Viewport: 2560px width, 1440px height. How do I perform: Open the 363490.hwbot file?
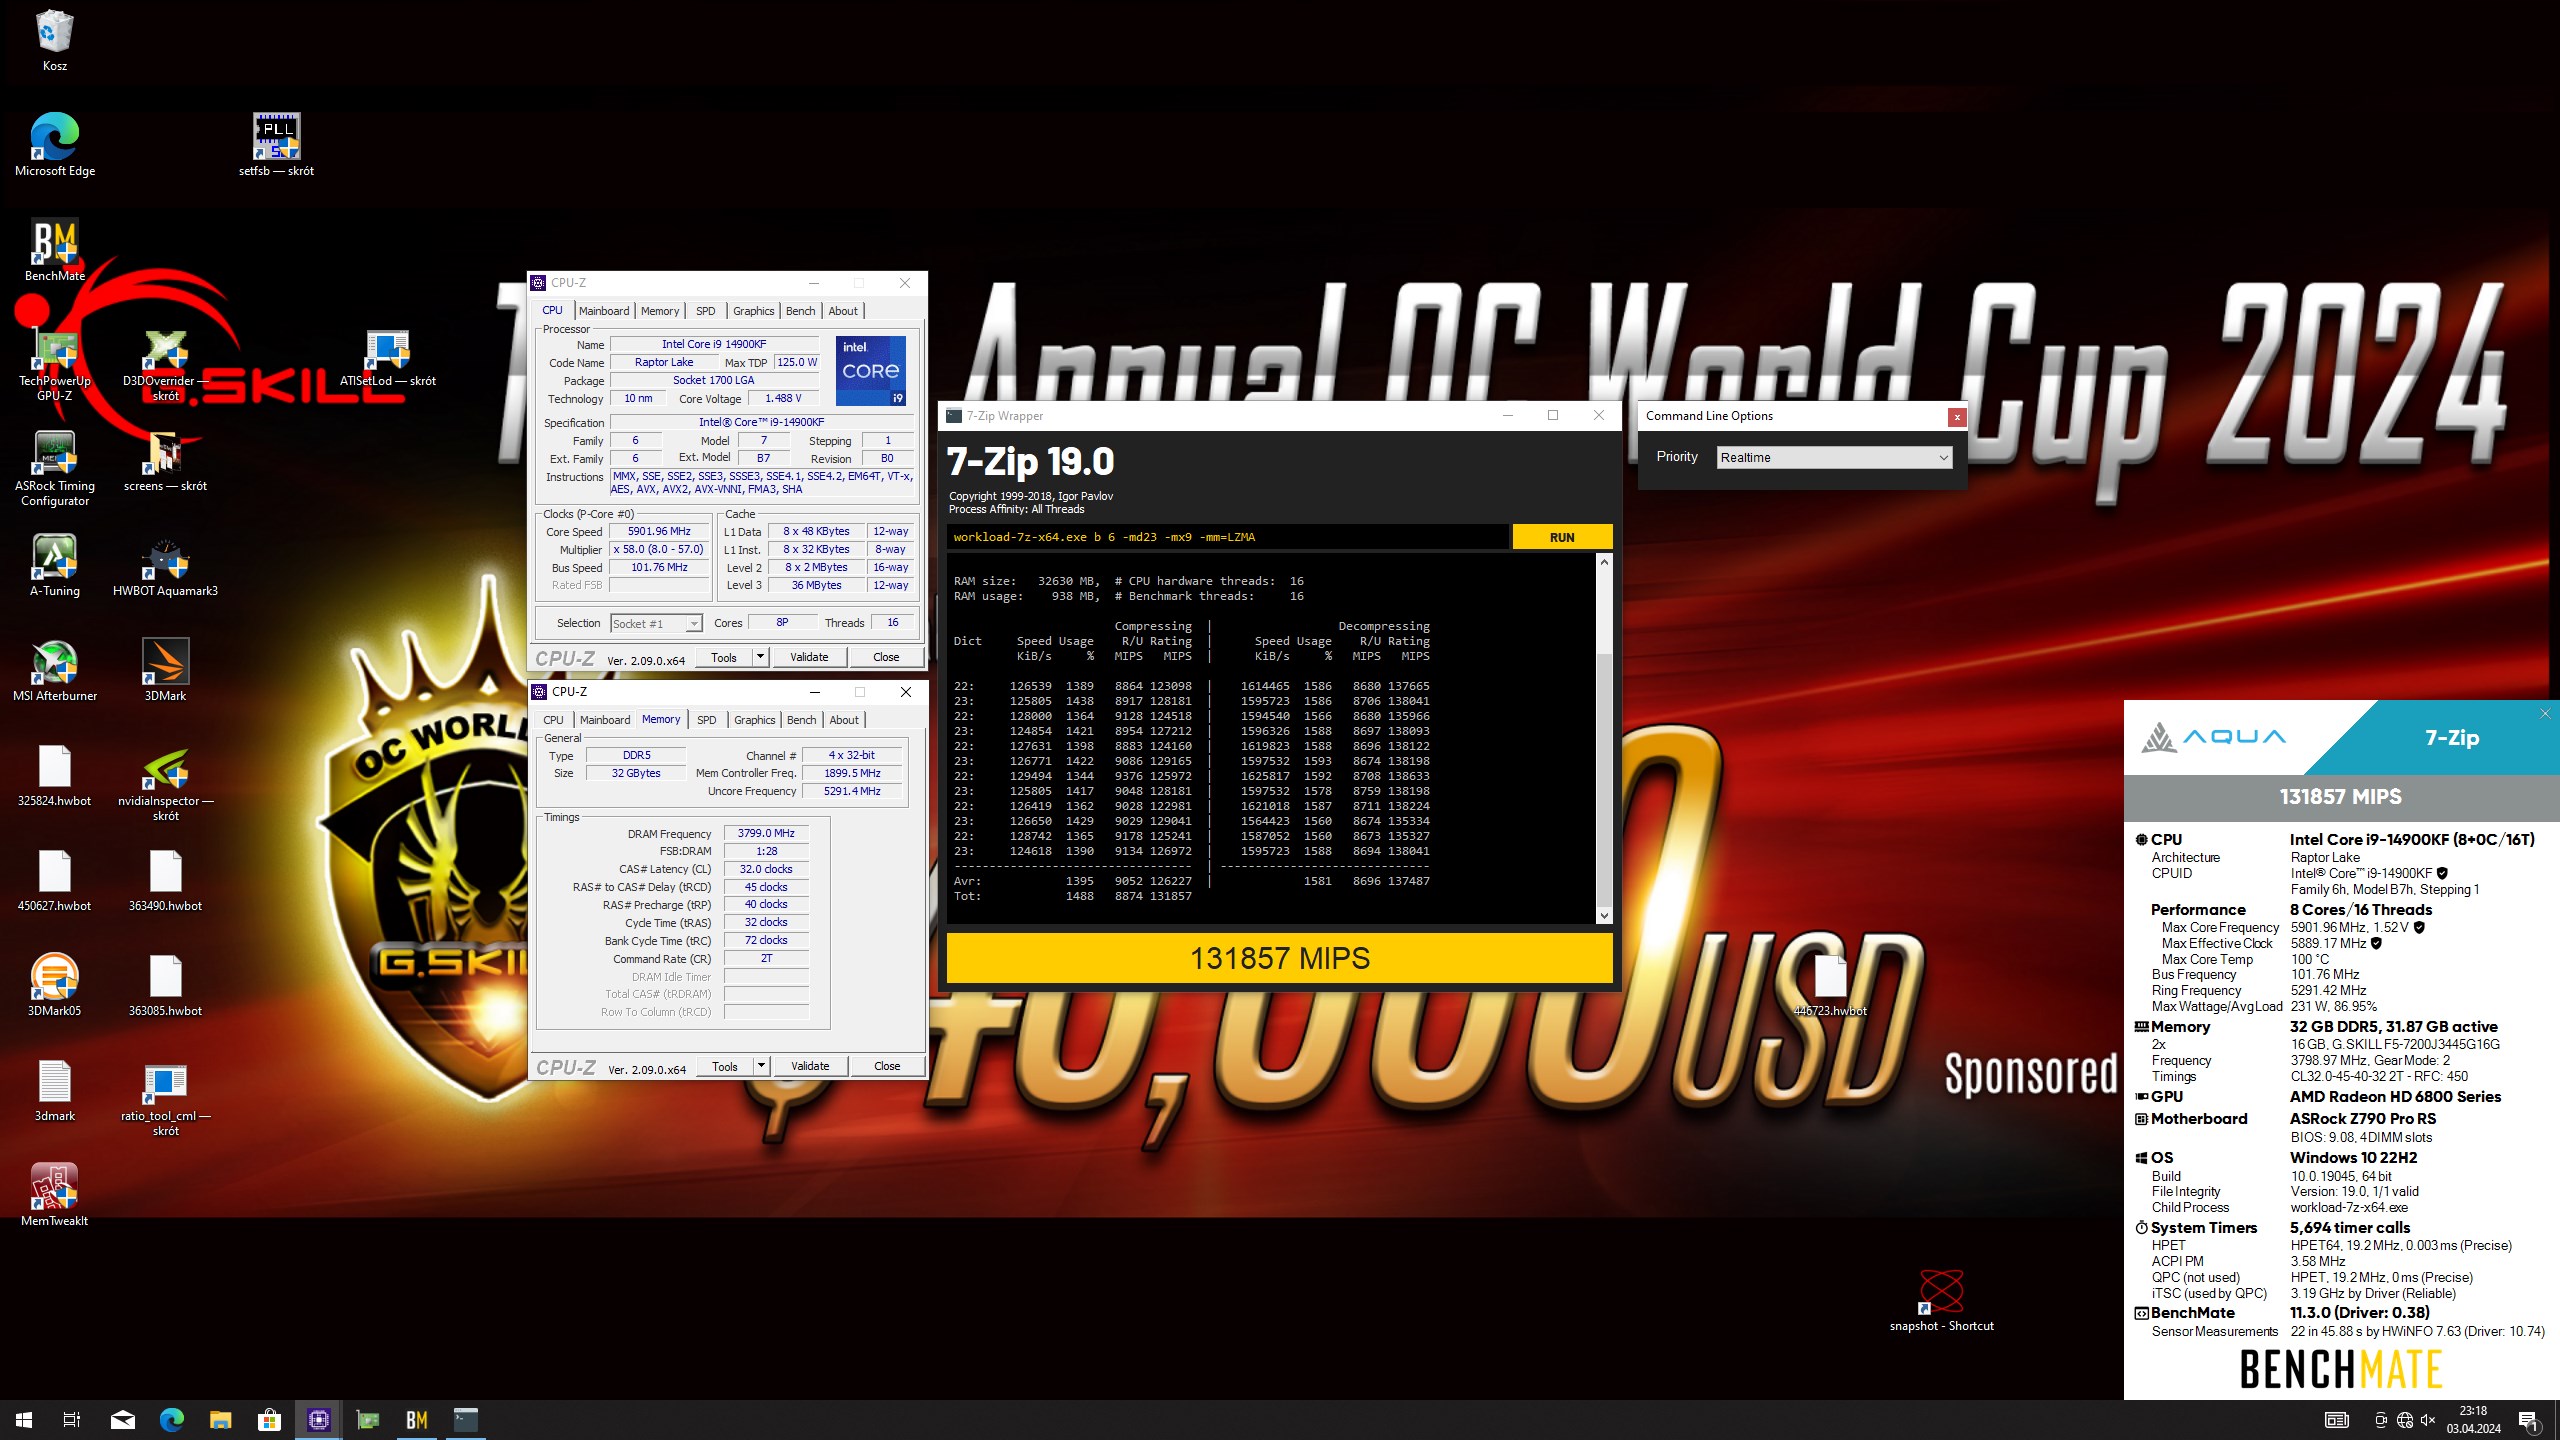pos(166,882)
